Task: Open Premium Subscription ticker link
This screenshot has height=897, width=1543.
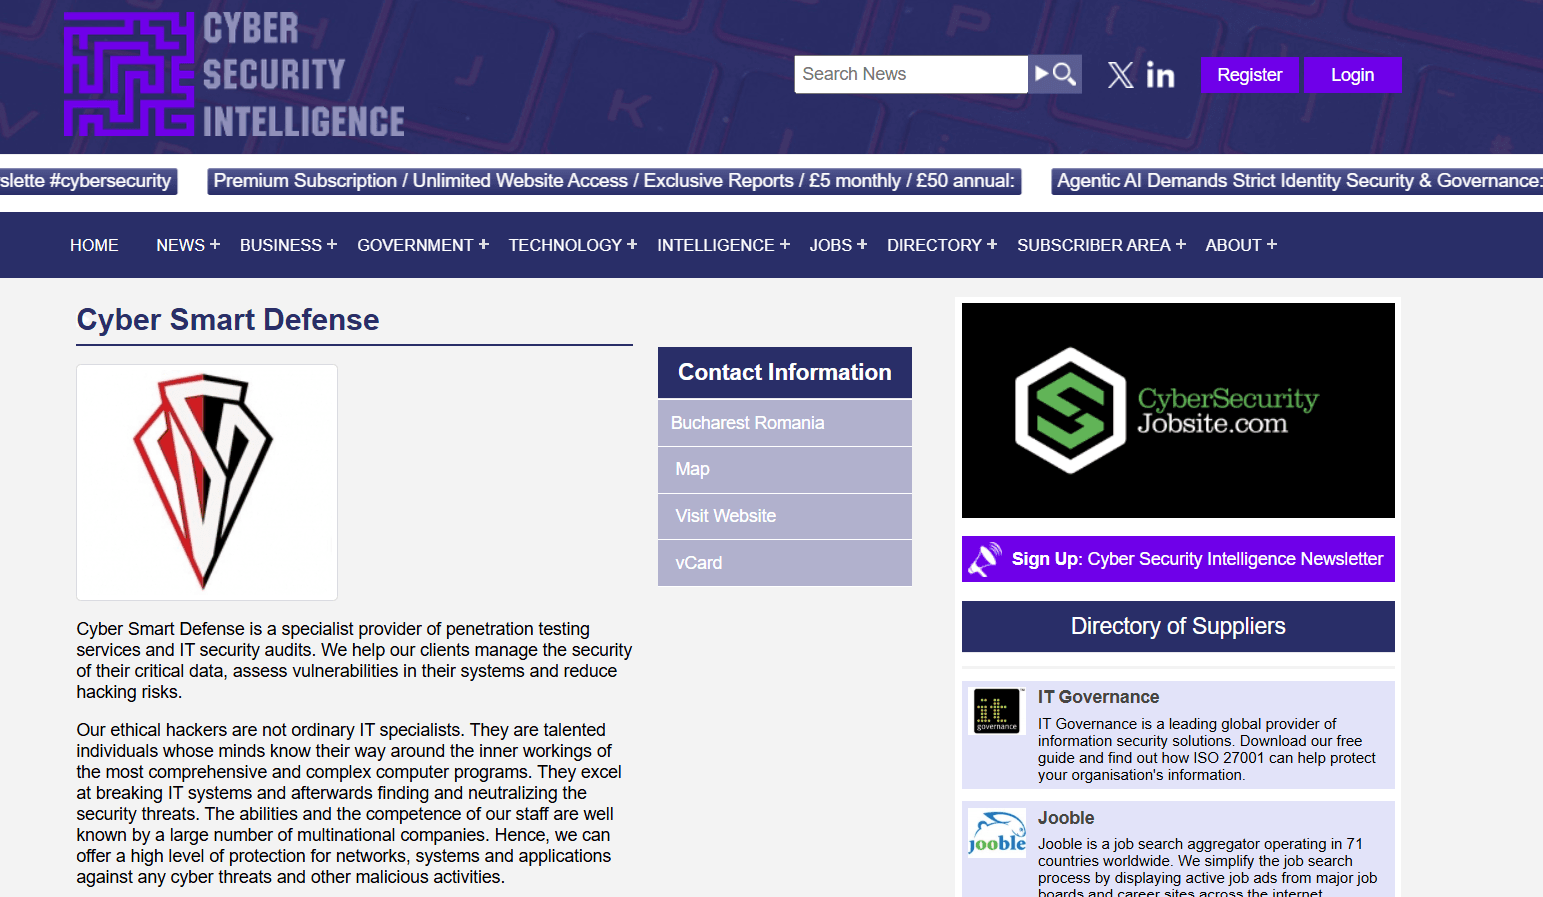Action: coord(614,181)
